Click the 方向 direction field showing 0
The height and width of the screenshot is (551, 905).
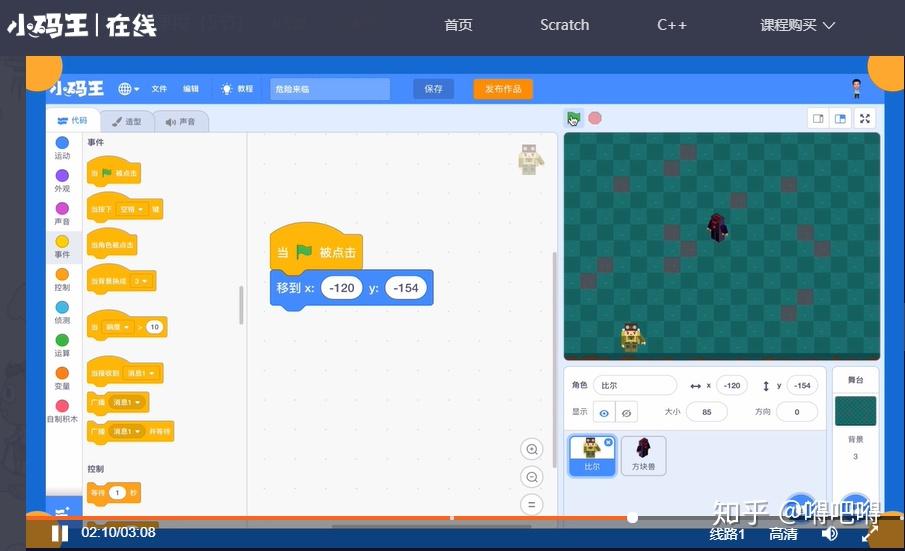[796, 412]
